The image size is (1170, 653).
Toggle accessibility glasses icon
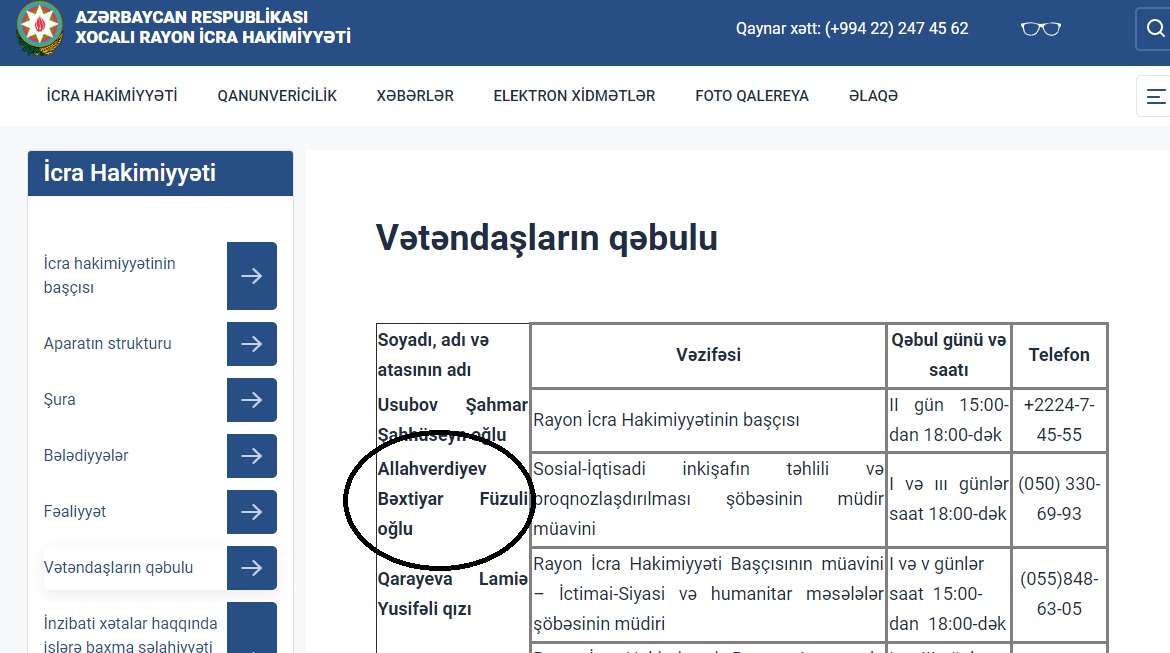pos(1040,29)
